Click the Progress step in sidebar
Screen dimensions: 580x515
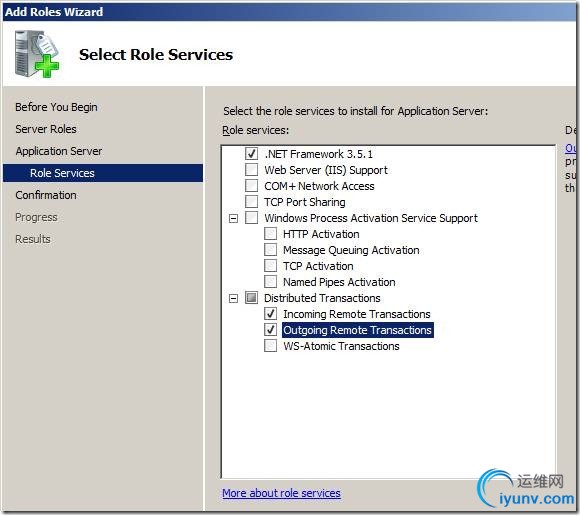coord(36,217)
